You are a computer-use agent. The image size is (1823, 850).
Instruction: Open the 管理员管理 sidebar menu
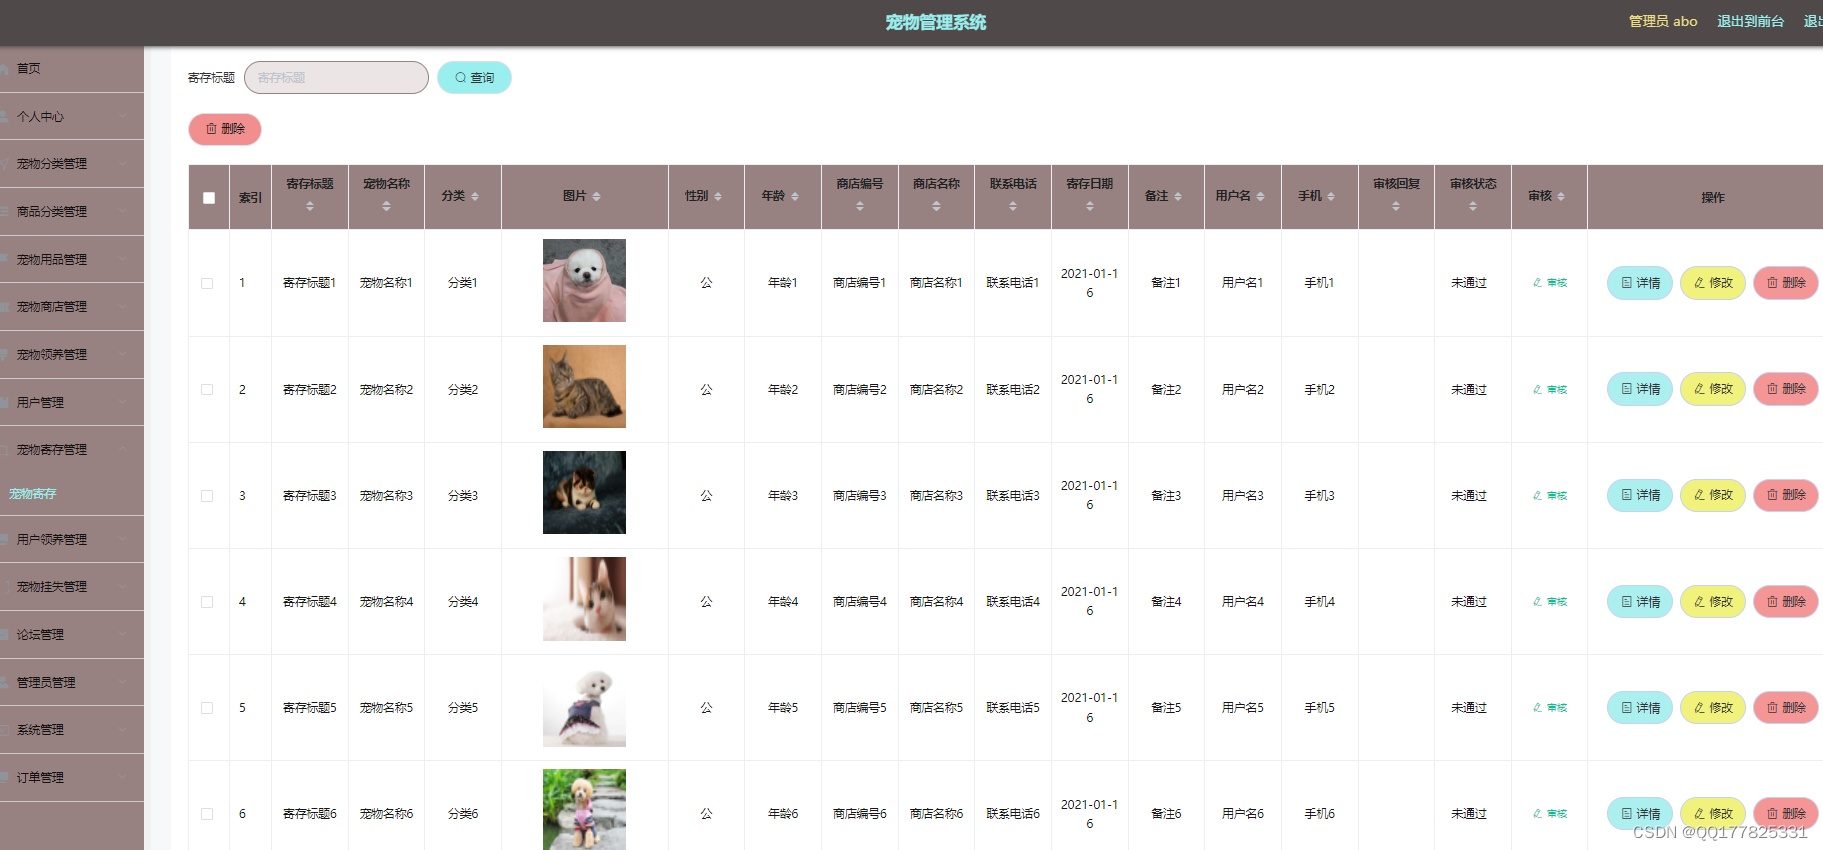[x=72, y=683]
